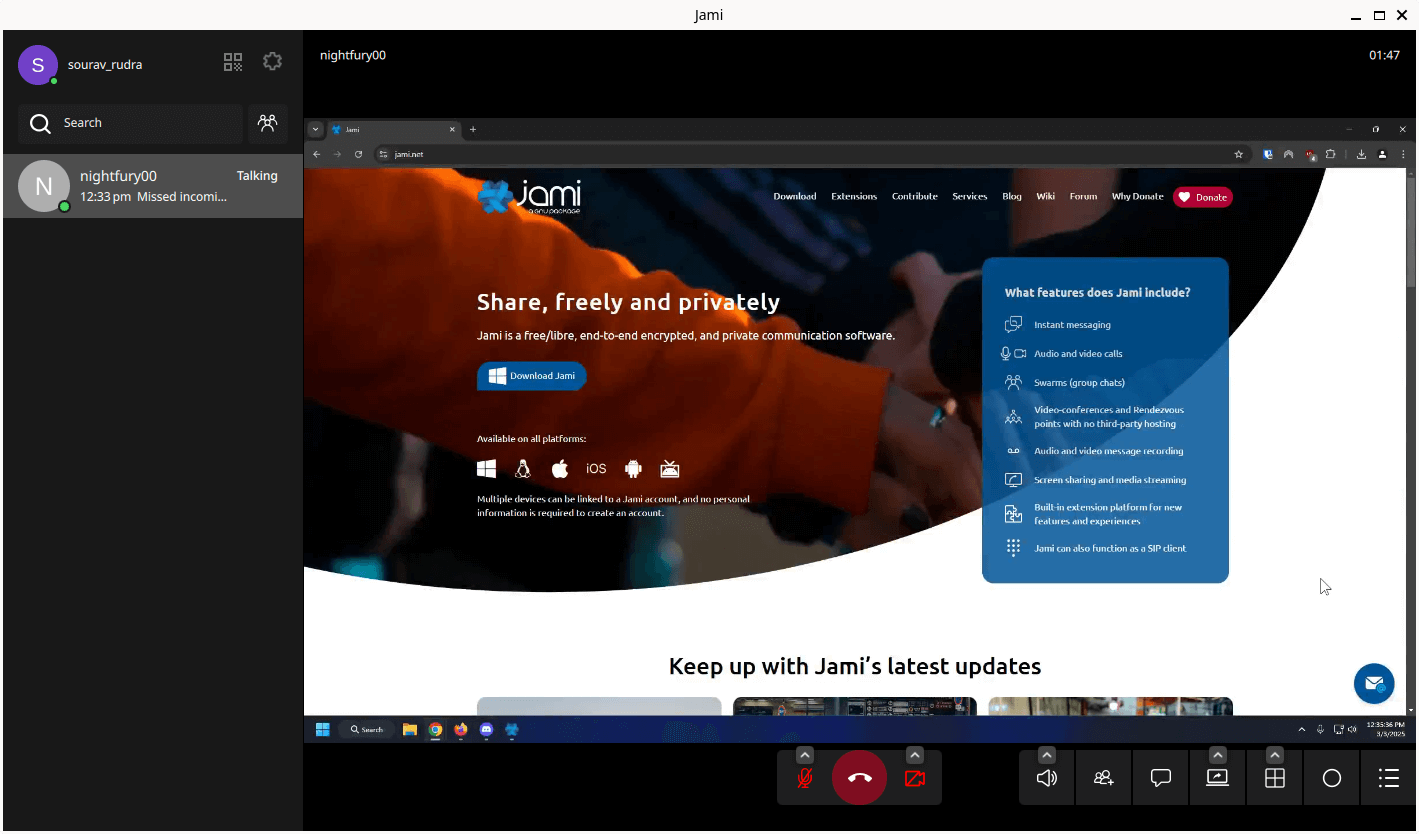Toggle off the sourav_rudra online status avatar
1419x834 pixels.
[x=38, y=64]
